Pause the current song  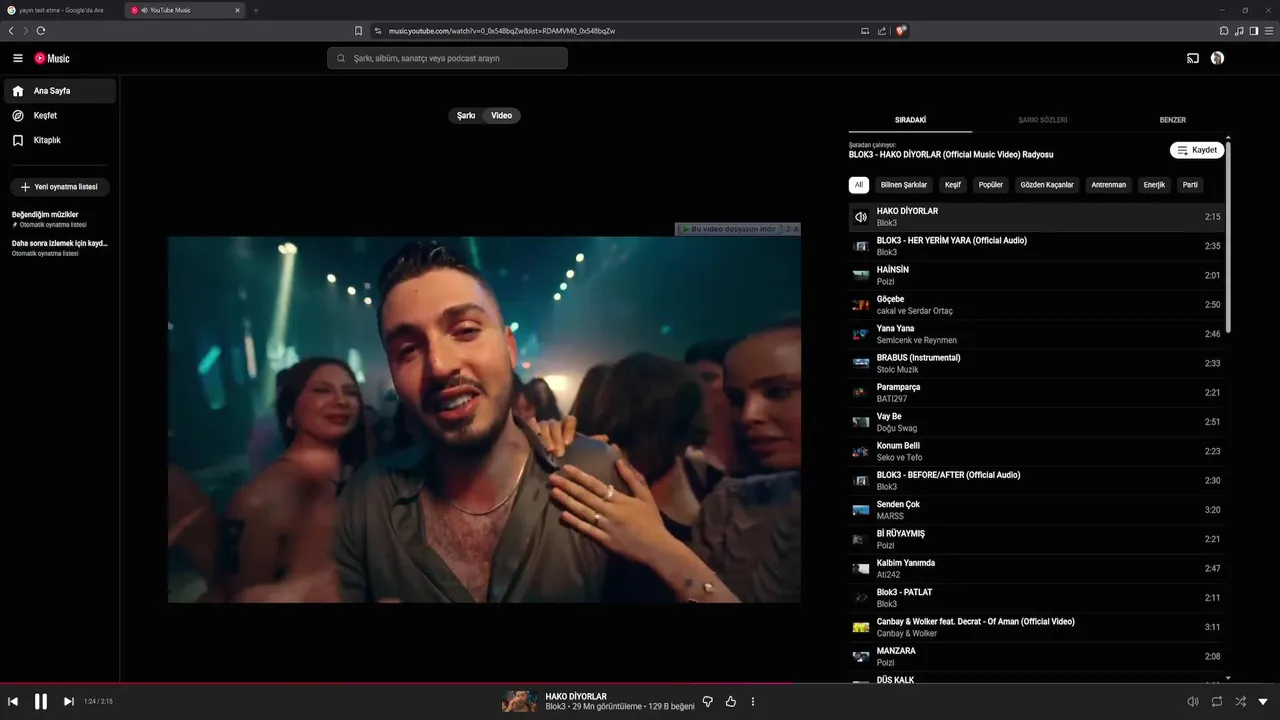[x=41, y=701]
